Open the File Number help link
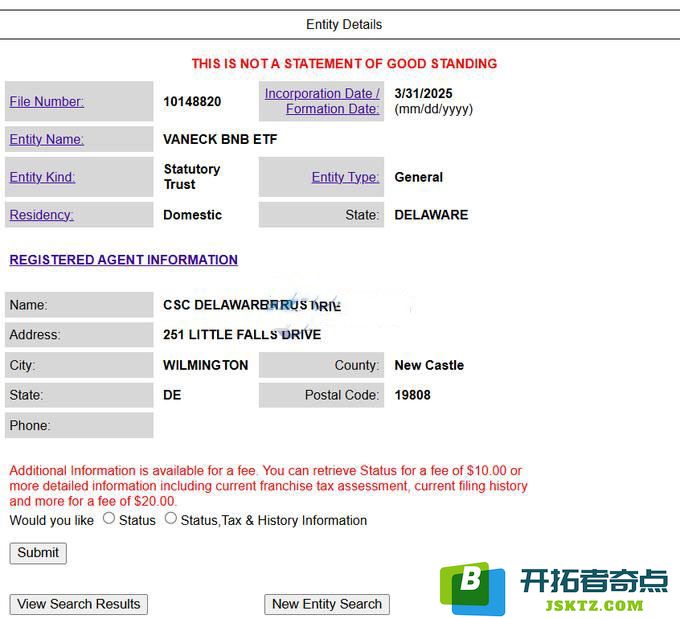 (47, 102)
